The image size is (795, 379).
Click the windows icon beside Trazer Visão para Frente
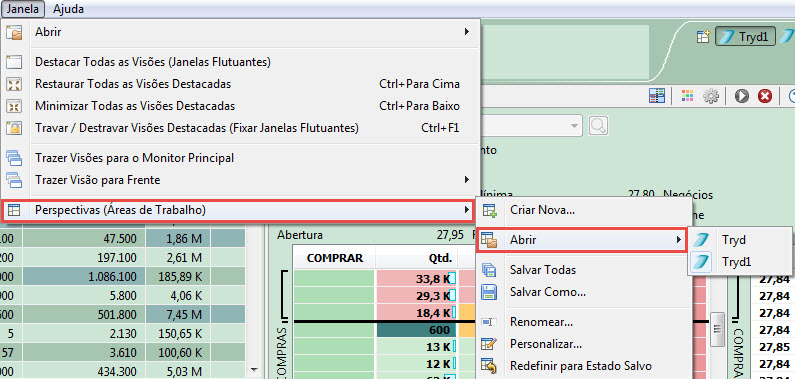click(14, 179)
